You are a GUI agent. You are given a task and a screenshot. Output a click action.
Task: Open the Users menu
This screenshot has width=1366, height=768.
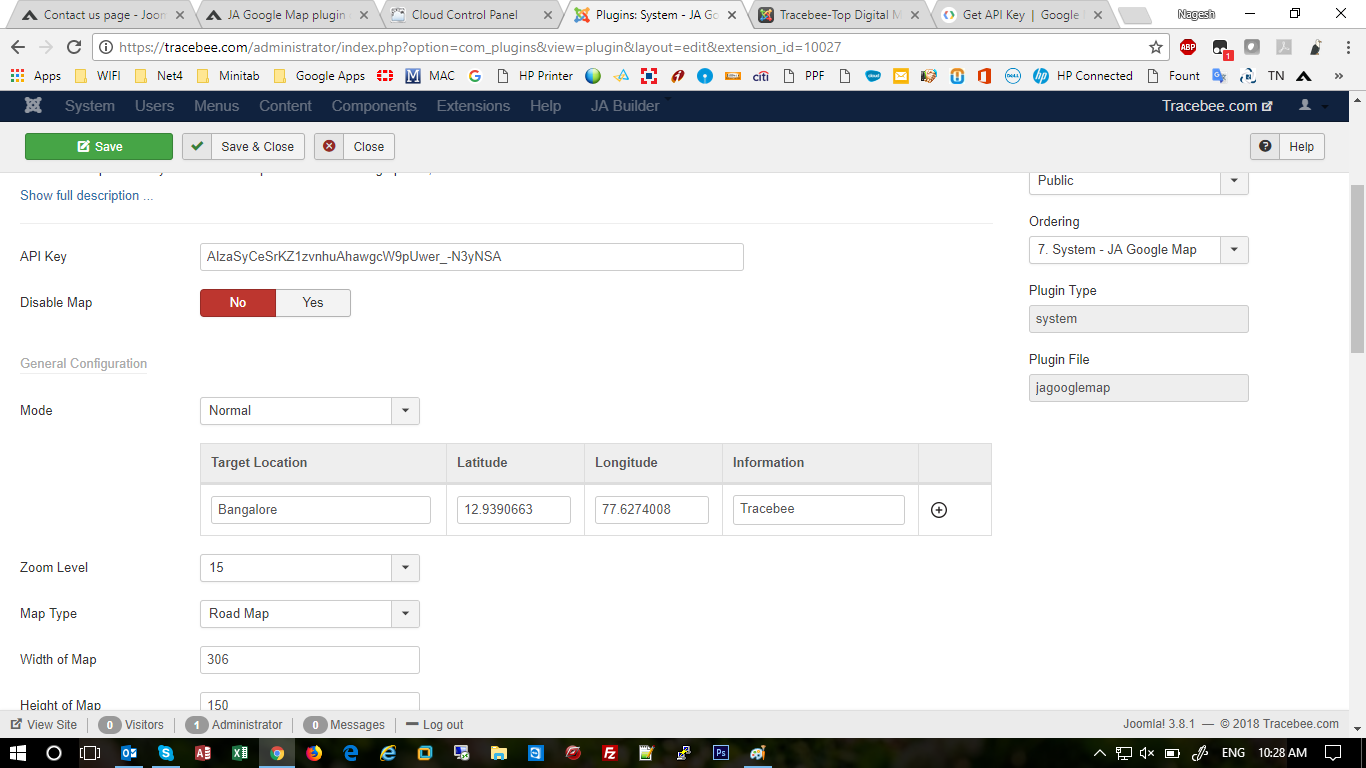point(155,106)
